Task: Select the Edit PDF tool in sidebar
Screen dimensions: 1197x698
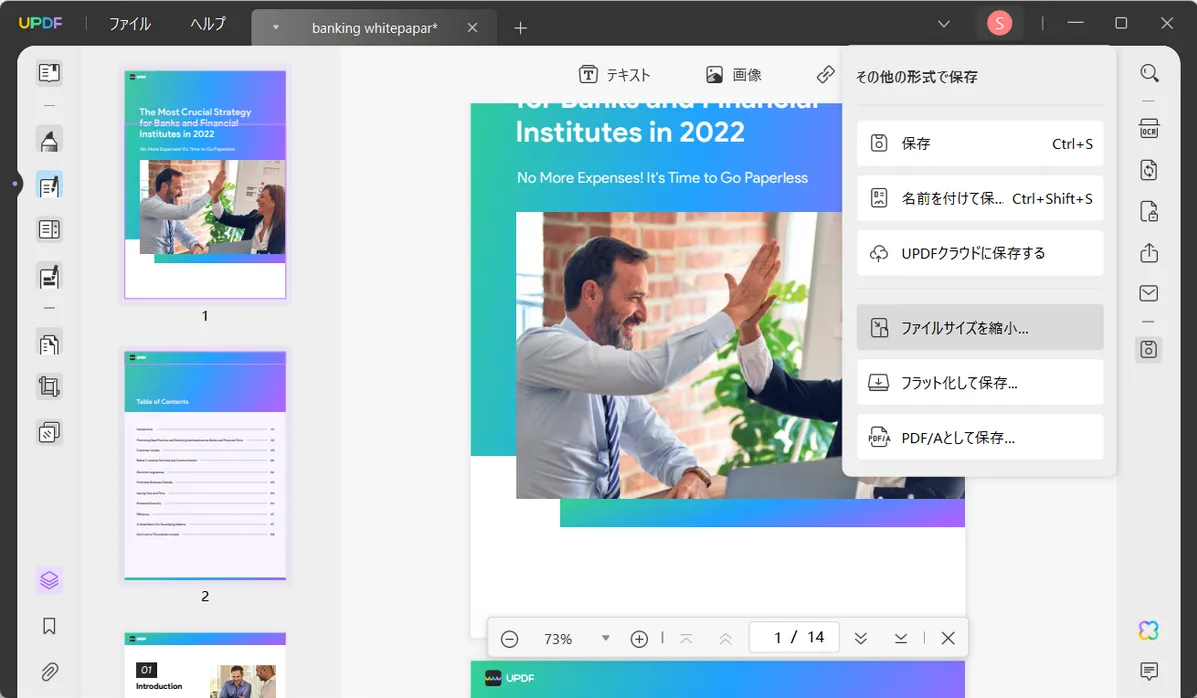Action: click(x=50, y=186)
